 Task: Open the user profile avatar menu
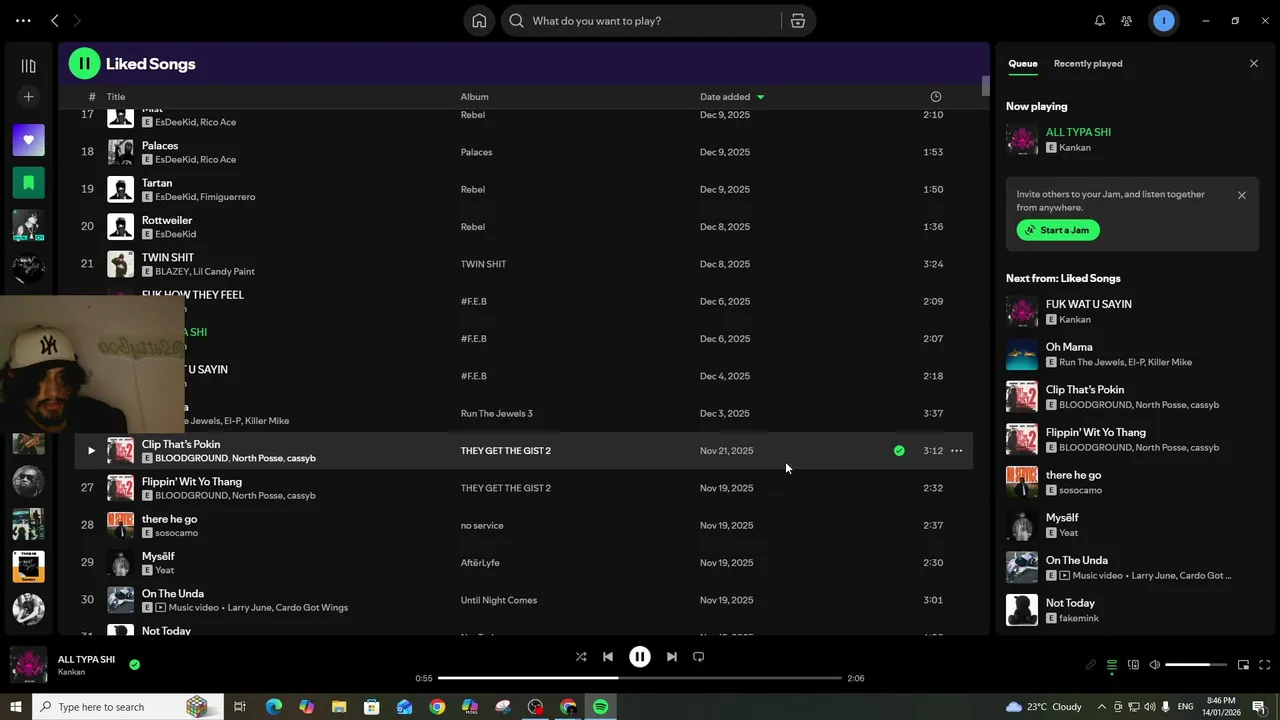(1164, 21)
